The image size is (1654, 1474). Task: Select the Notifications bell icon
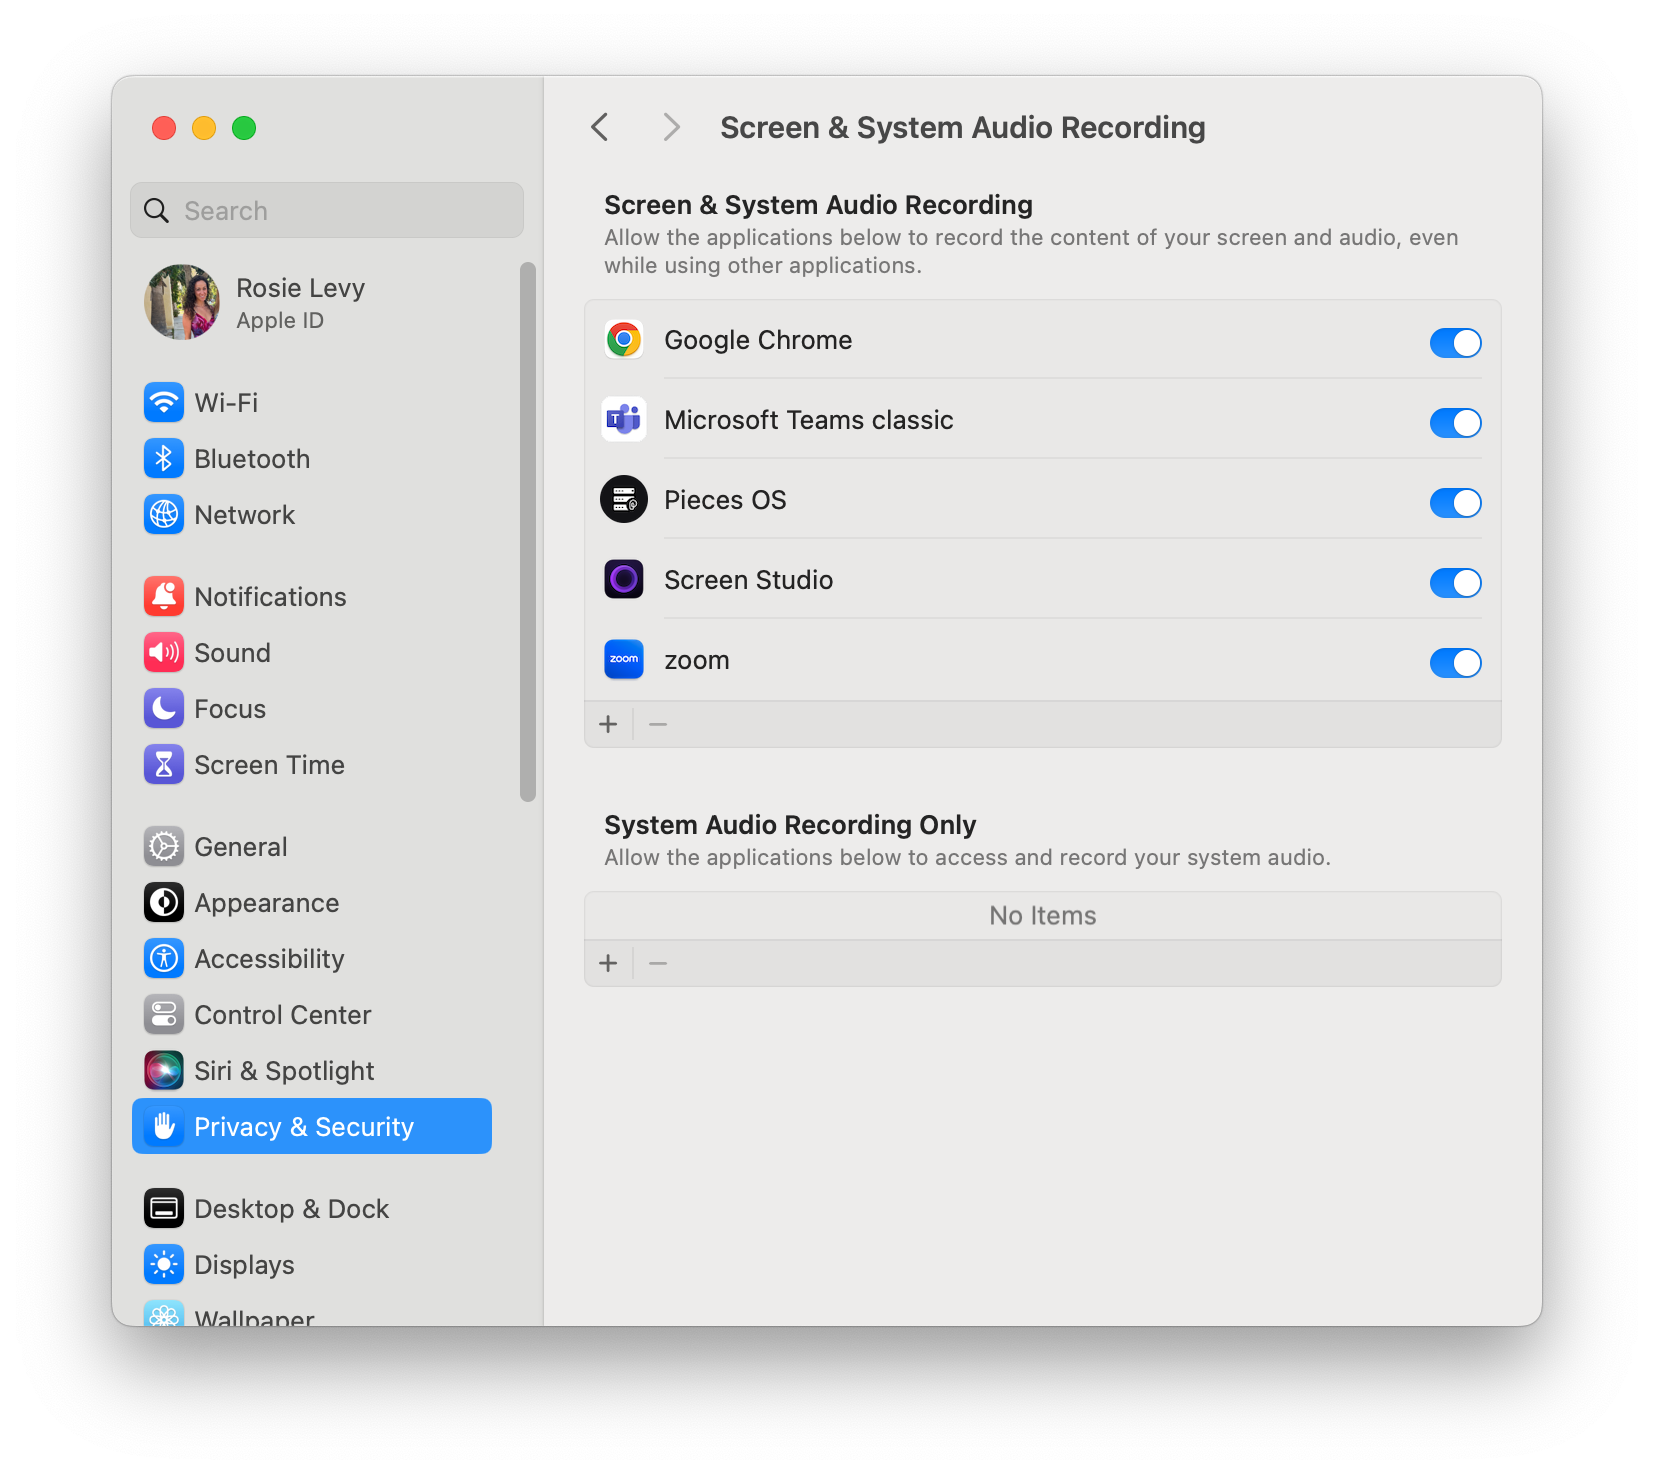pyautogui.click(x=164, y=597)
